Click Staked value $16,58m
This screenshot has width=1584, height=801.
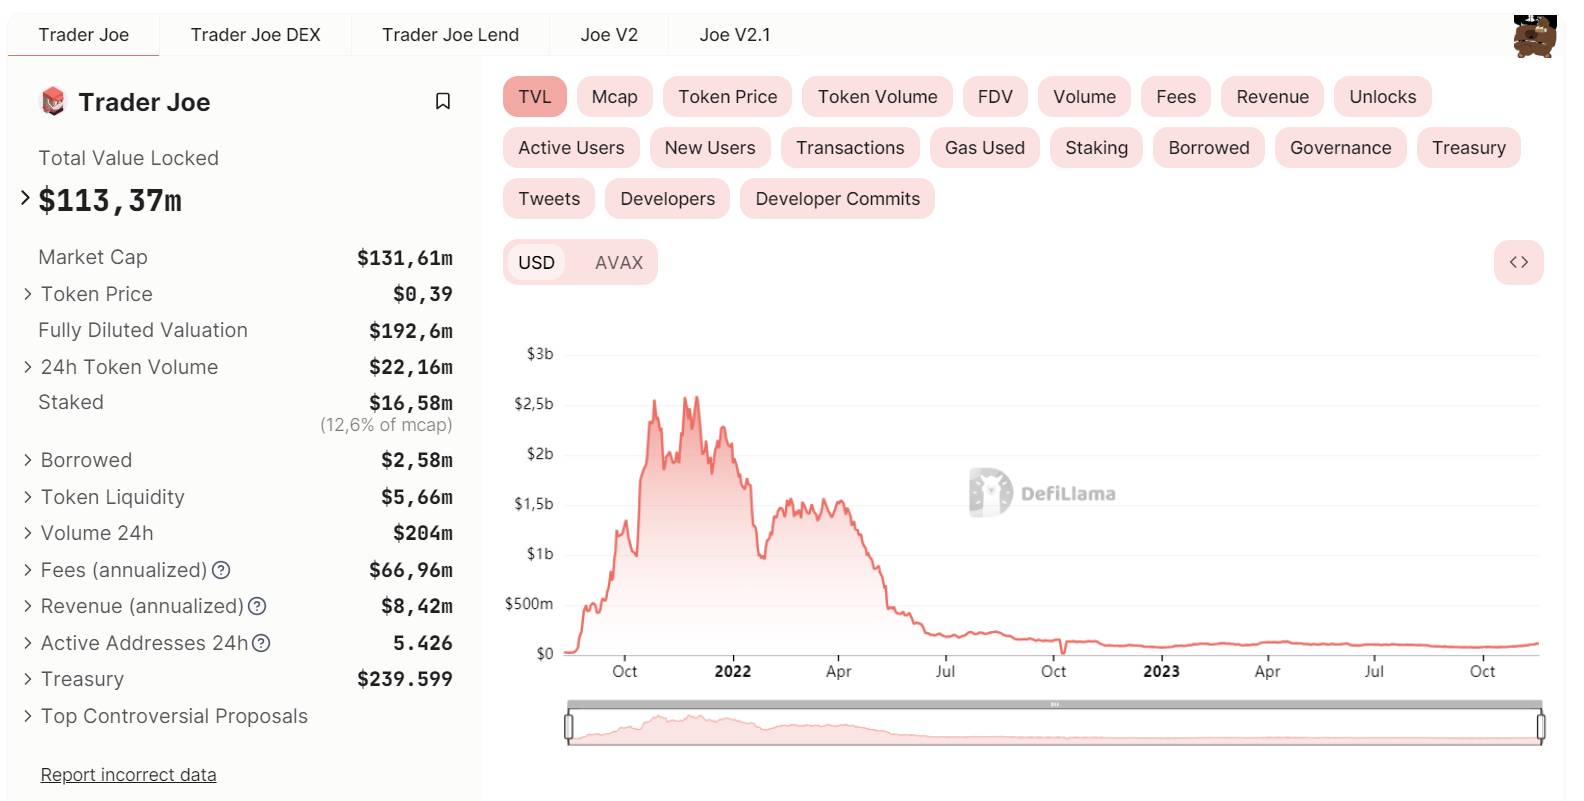pos(411,403)
